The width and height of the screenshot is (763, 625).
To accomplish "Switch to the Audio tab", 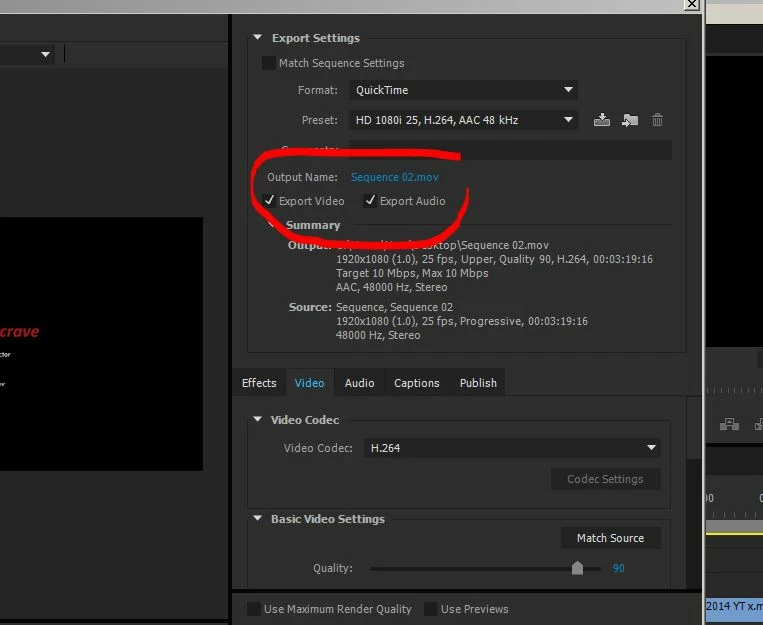I will point(359,383).
